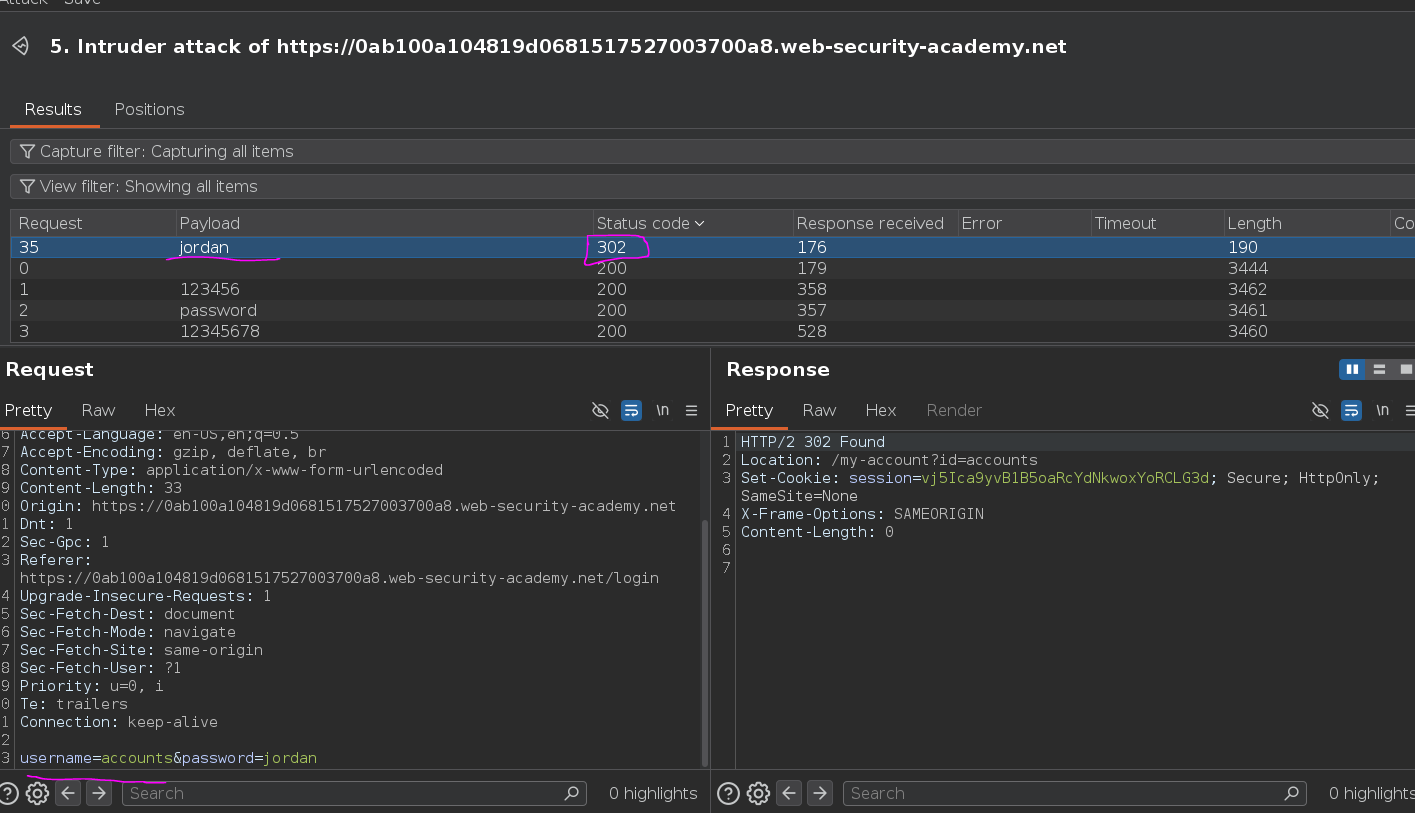Image resolution: width=1415 pixels, height=813 pixels.
Task: Toggle Status code column sort arrow
Action: tap(700, 223)
